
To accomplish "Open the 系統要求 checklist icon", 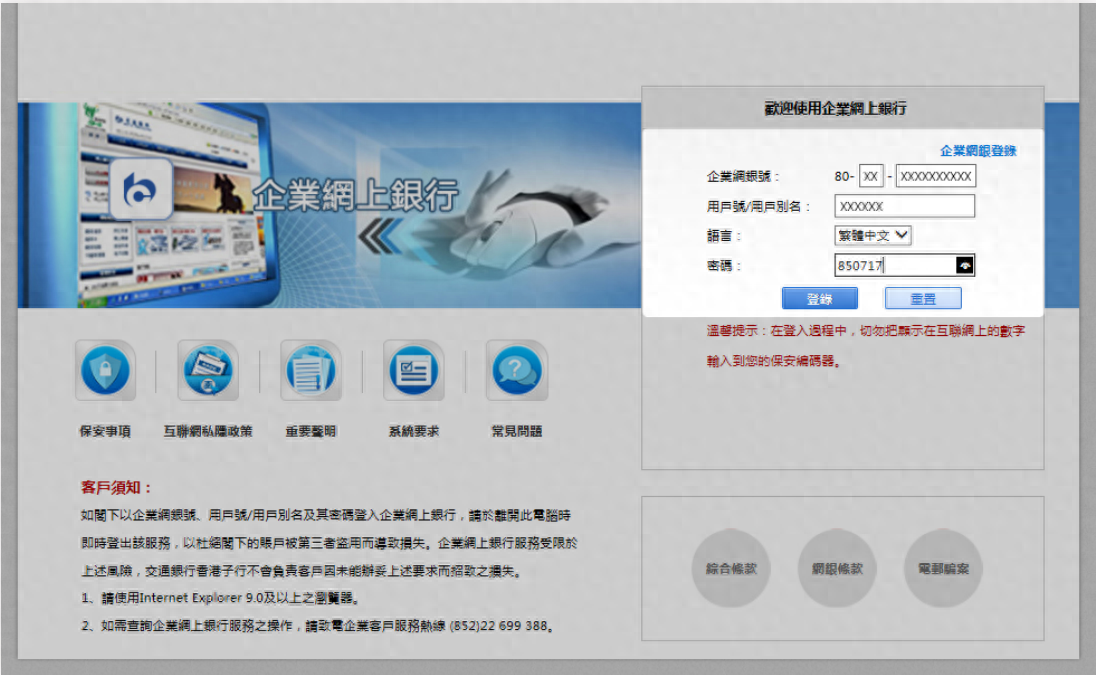I will point(414,371).
